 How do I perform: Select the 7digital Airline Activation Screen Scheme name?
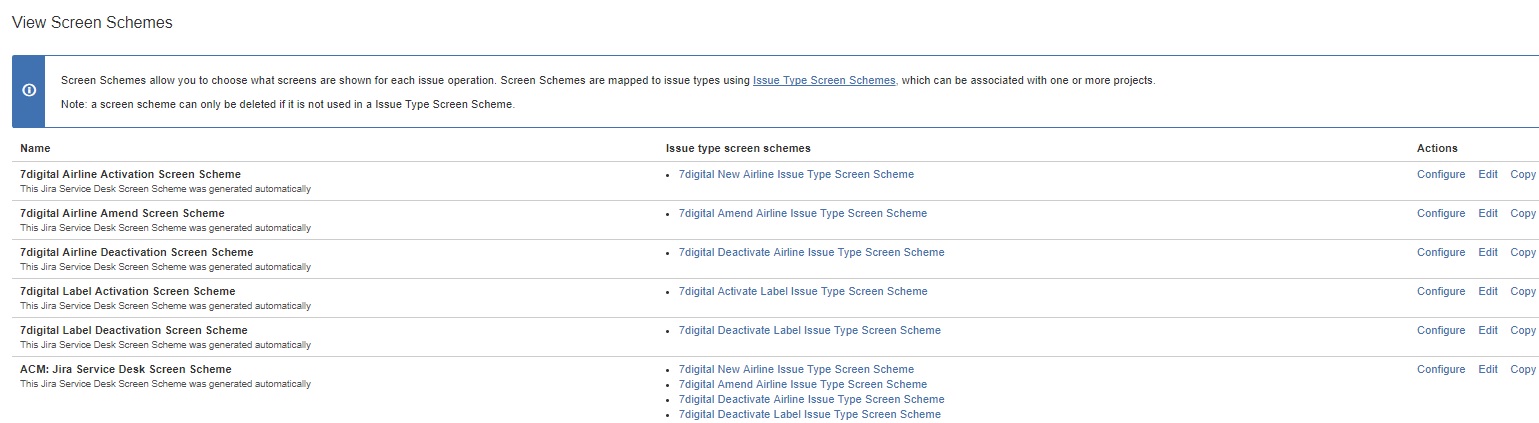130,174
